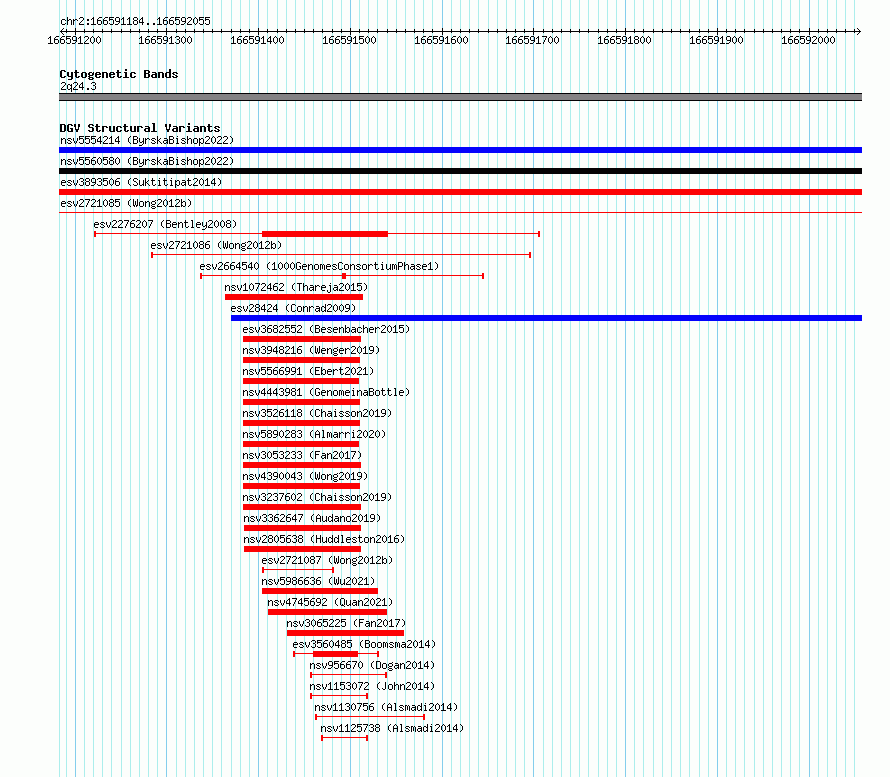Select nsv1130756 (Alsmadi2014) label
Viewport: 890px width, 777px height.
[386, 707]
